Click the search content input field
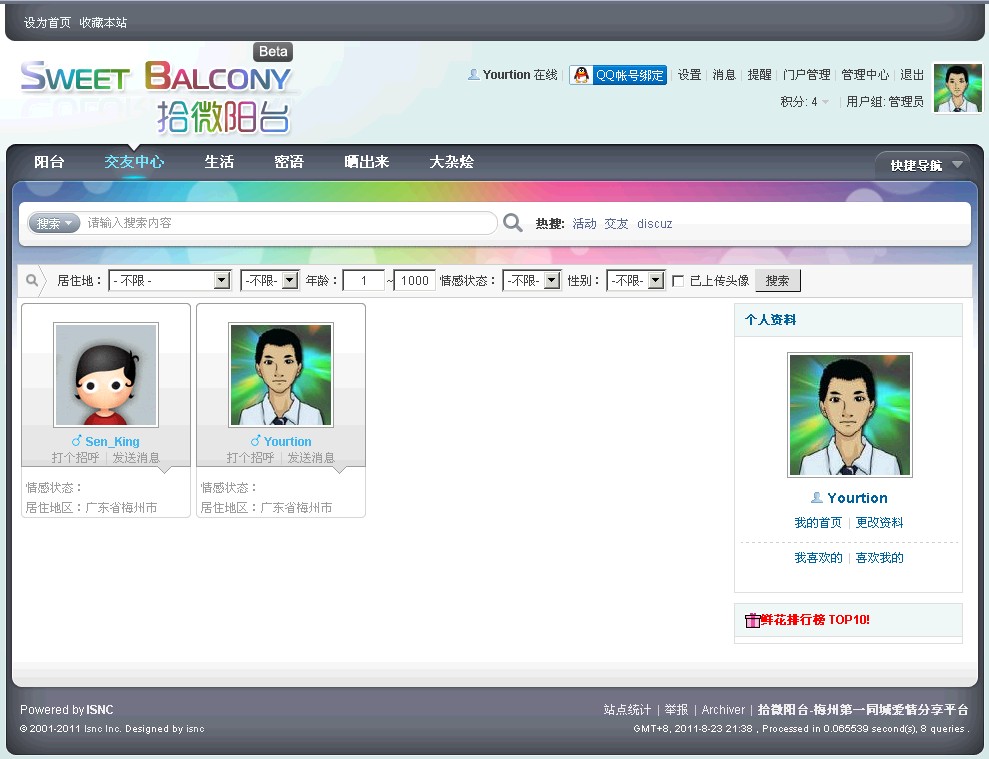 [x=290, y=223]
